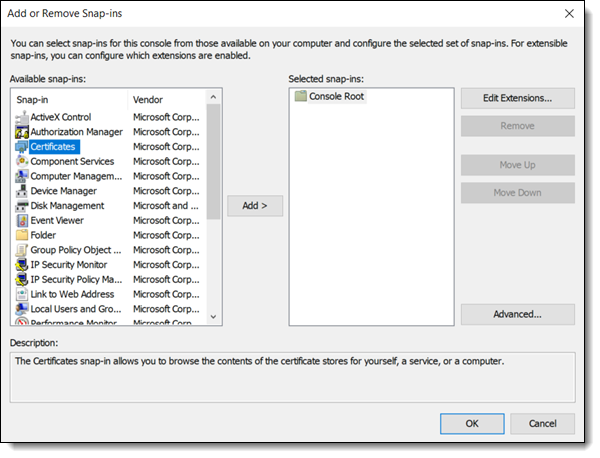
Task: Confirm with the OK button
Action: click(471, 423)
